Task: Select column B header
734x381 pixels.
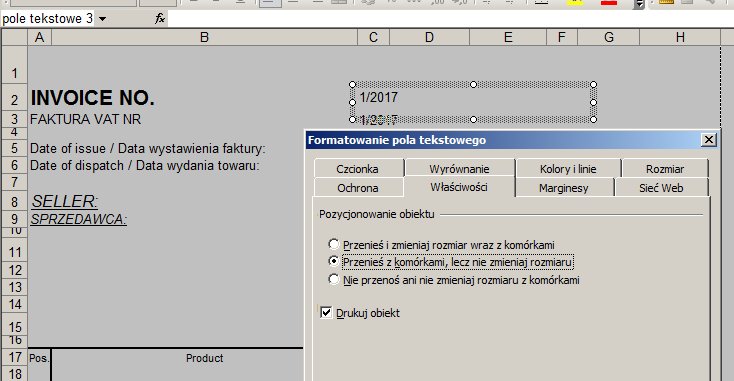Action: click(204, 37)
